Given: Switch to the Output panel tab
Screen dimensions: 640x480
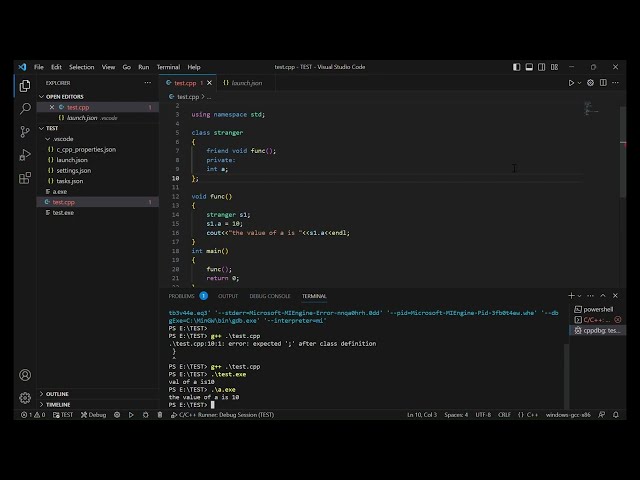Looking at the screenshot, I should [x=228, y=296].
